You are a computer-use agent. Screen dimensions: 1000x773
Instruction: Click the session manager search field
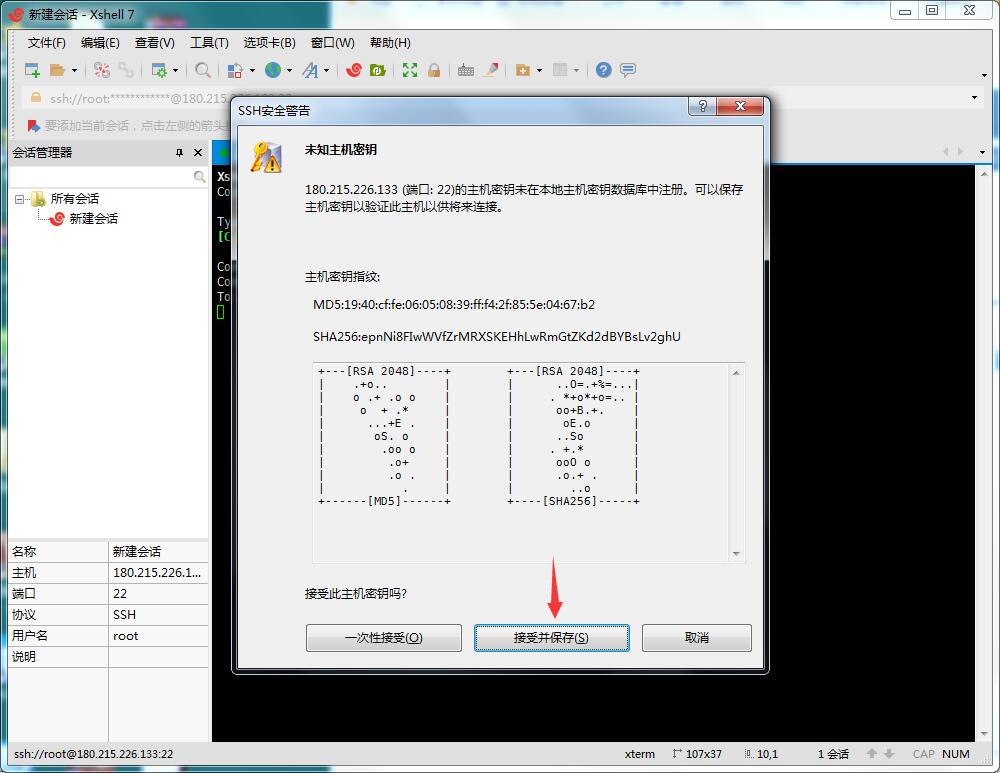(102, 177)
